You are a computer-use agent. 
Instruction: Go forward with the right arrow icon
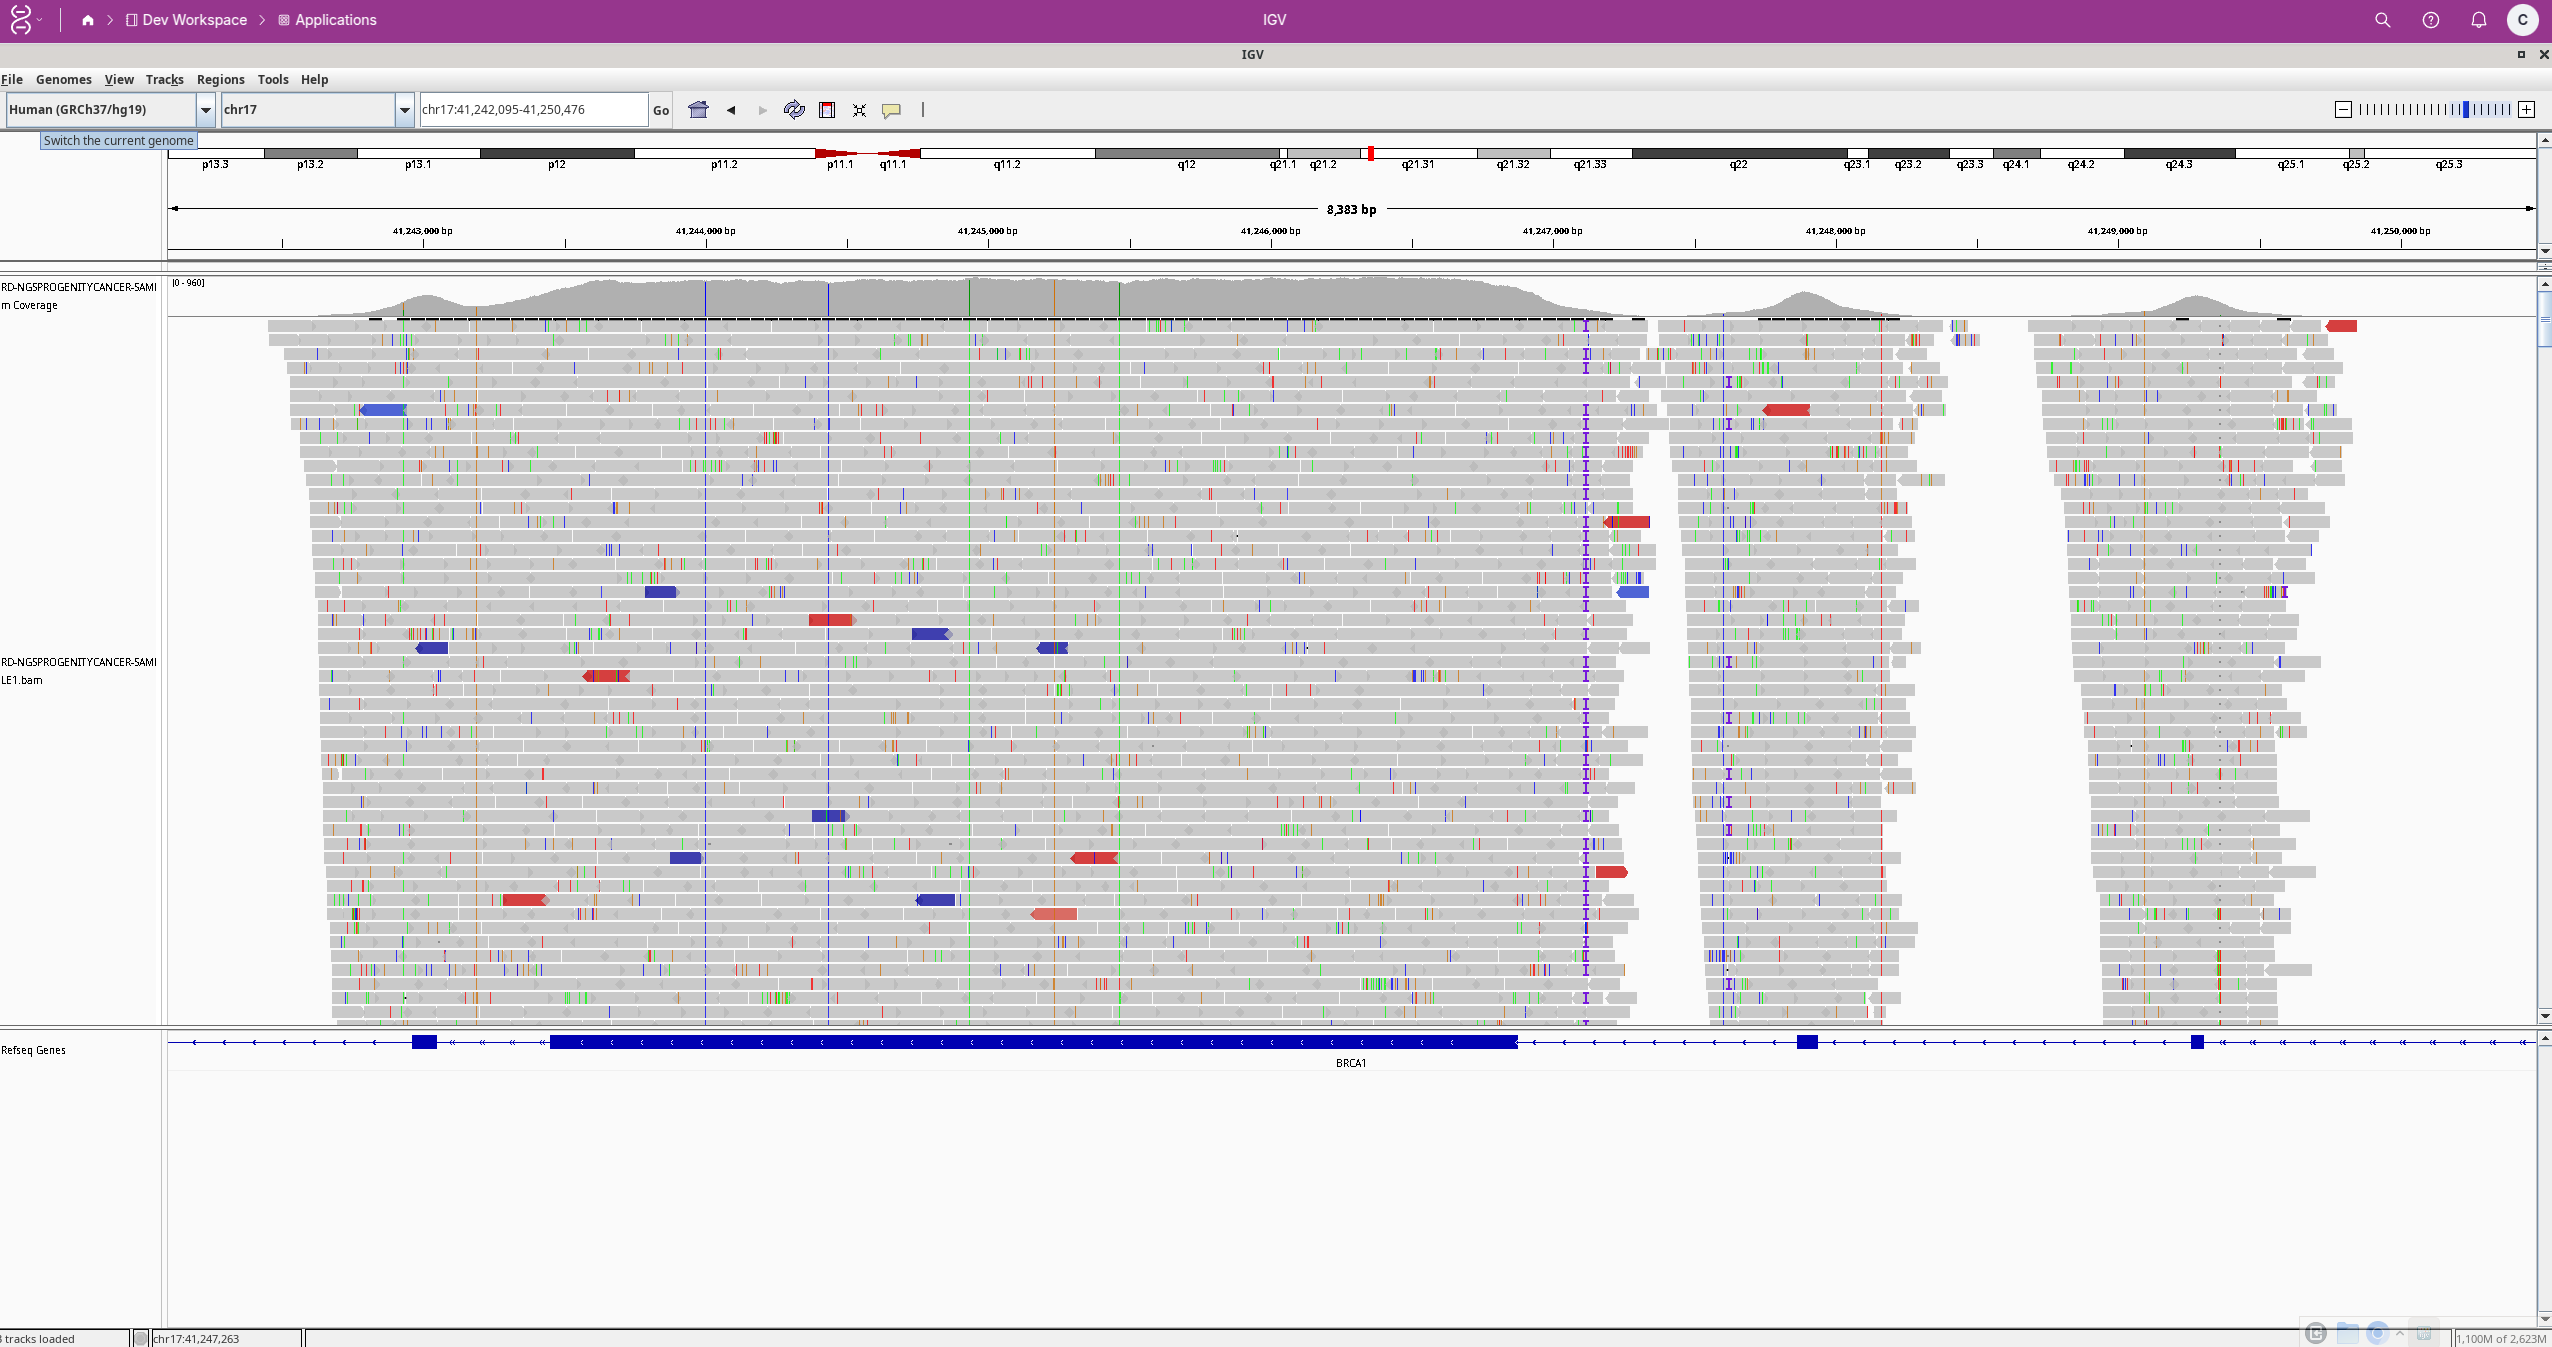point(763,110)
